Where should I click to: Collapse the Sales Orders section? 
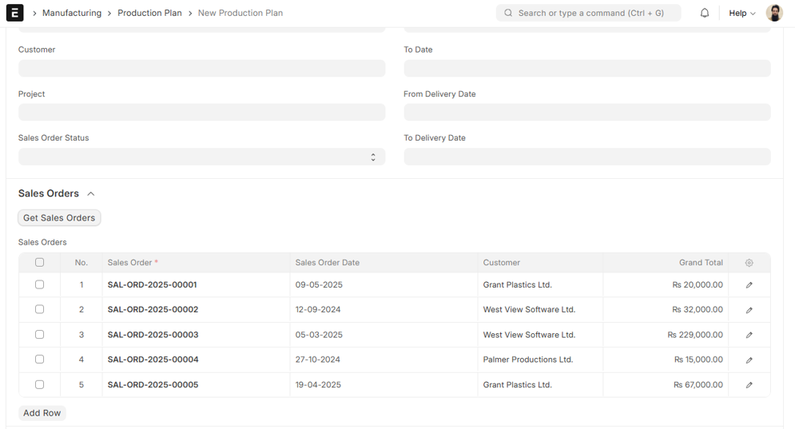pos(91,194)
